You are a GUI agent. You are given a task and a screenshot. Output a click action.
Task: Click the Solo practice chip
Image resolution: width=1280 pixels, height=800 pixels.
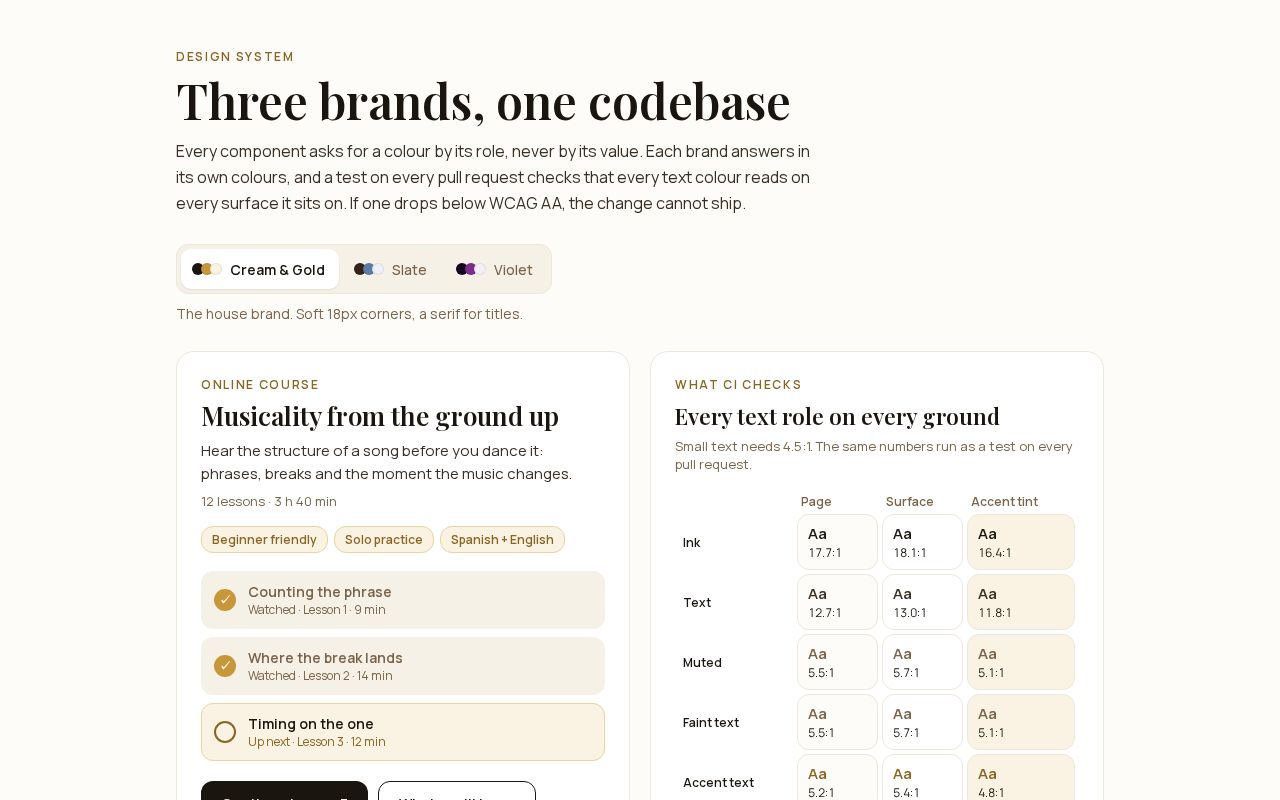click(x=384, y=539)
